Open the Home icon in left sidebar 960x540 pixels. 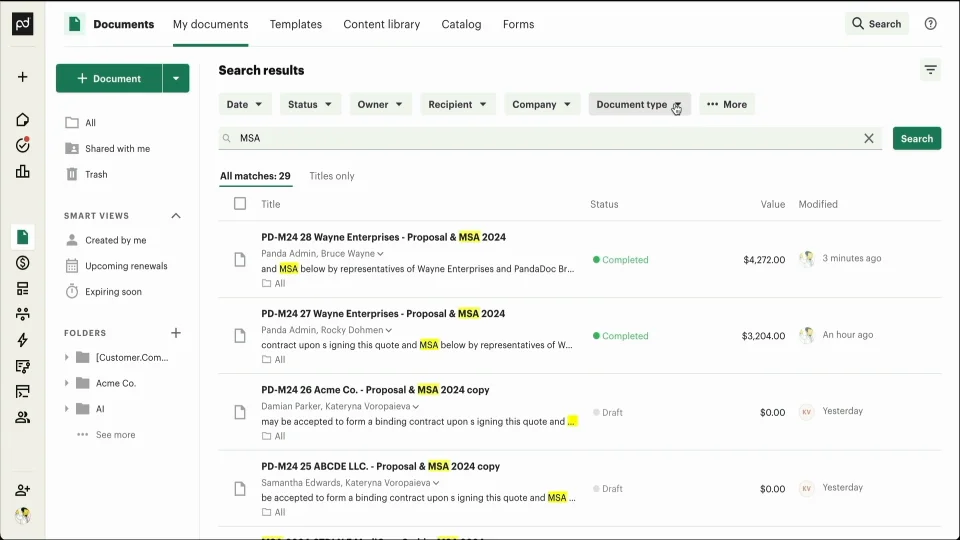pos(23,120)
